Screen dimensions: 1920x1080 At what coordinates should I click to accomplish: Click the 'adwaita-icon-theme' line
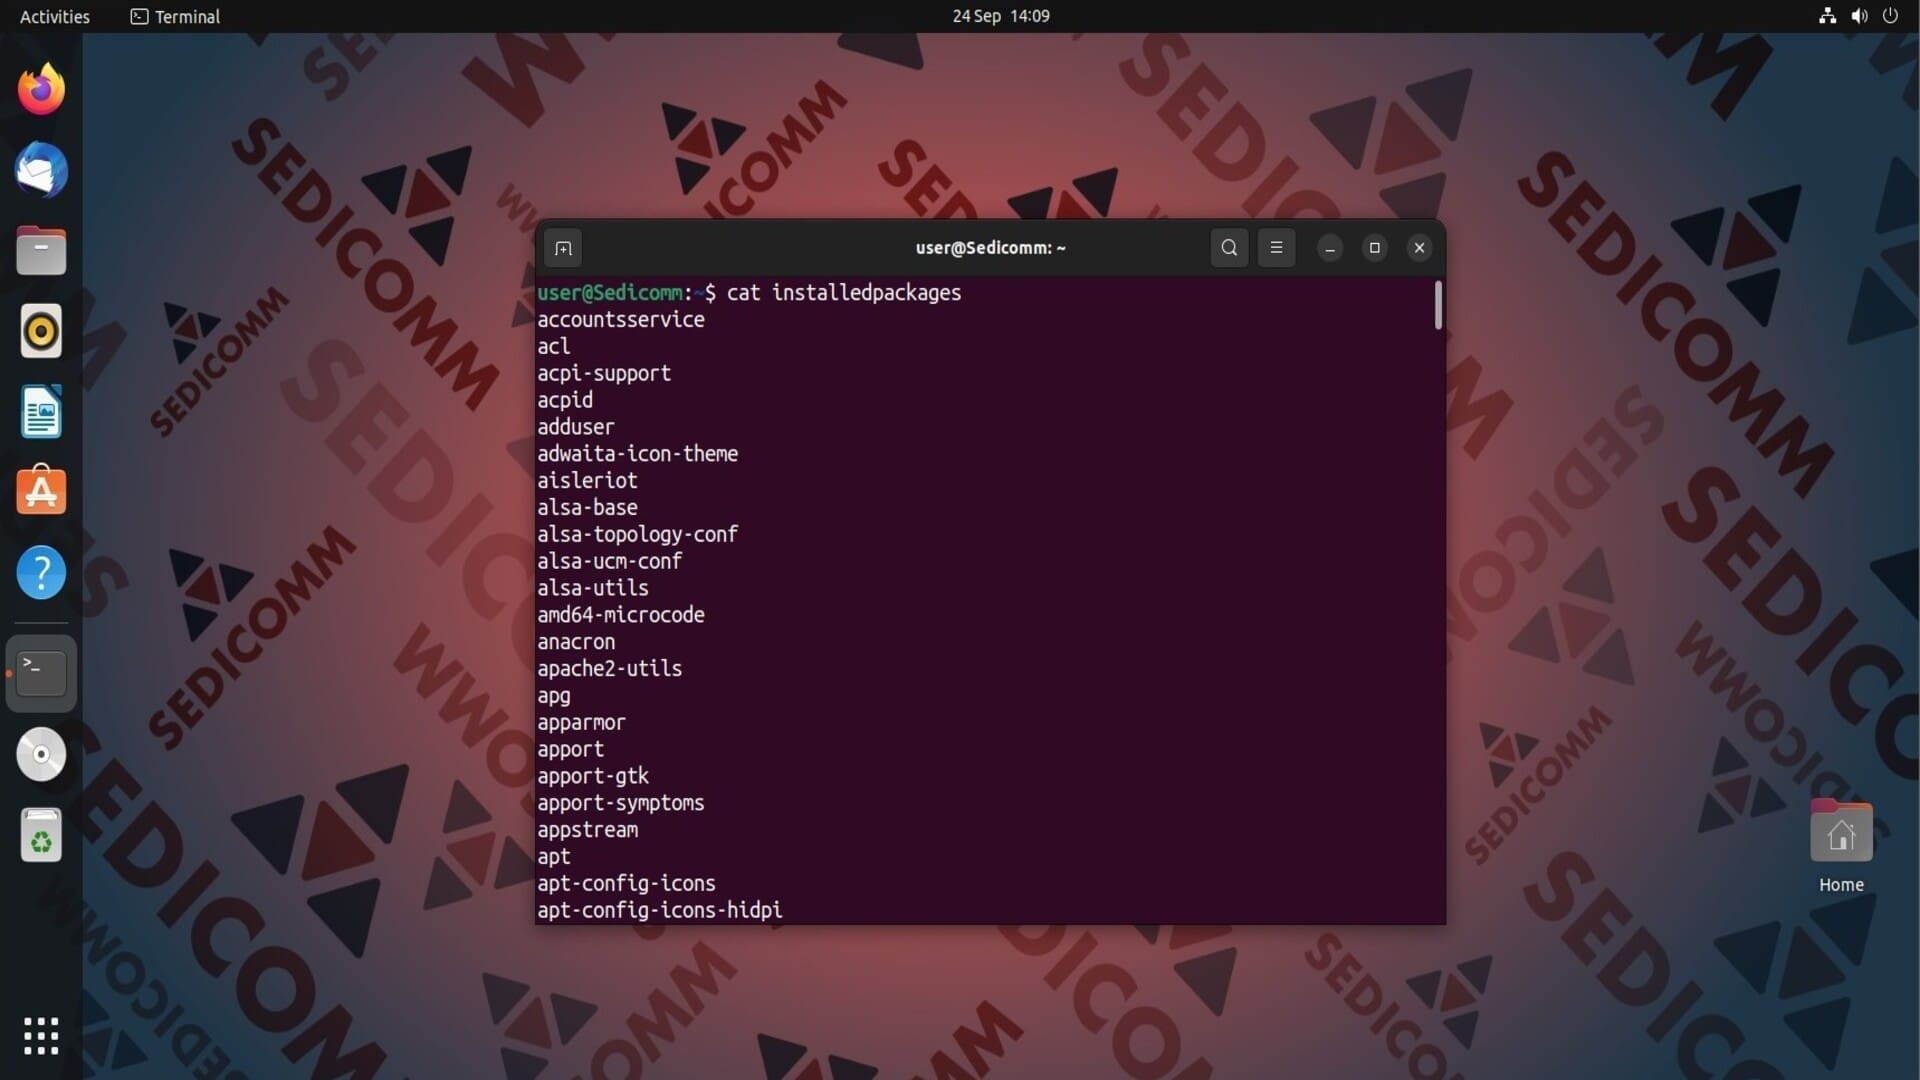(638, 454)
